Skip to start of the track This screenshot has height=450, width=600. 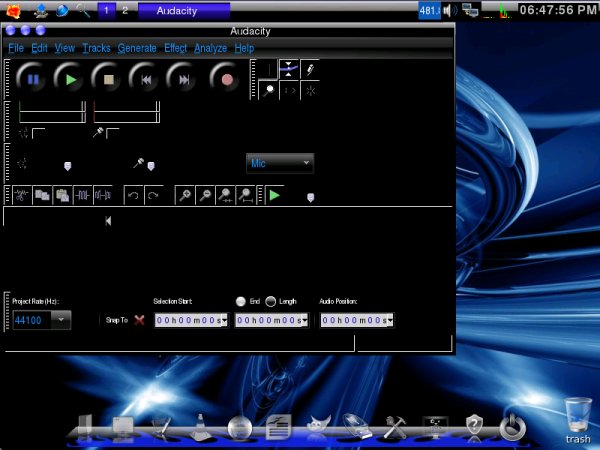144,78
